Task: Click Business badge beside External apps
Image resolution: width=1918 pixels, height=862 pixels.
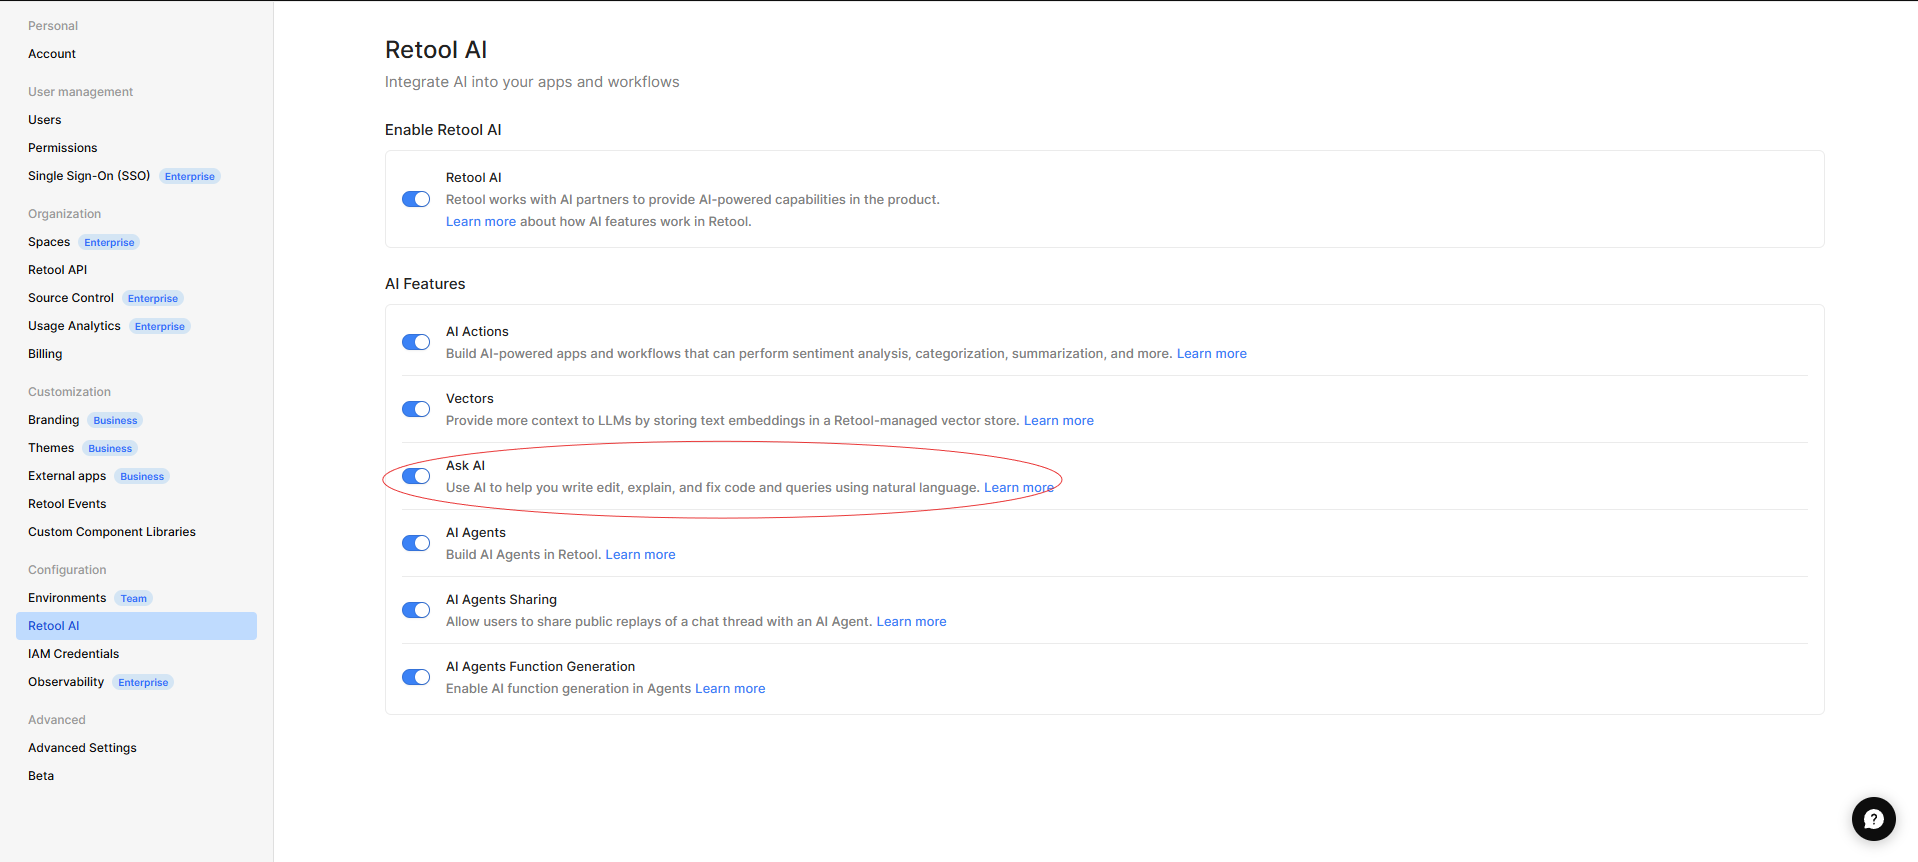Action: pyautogui.click(x=142, y=476)
